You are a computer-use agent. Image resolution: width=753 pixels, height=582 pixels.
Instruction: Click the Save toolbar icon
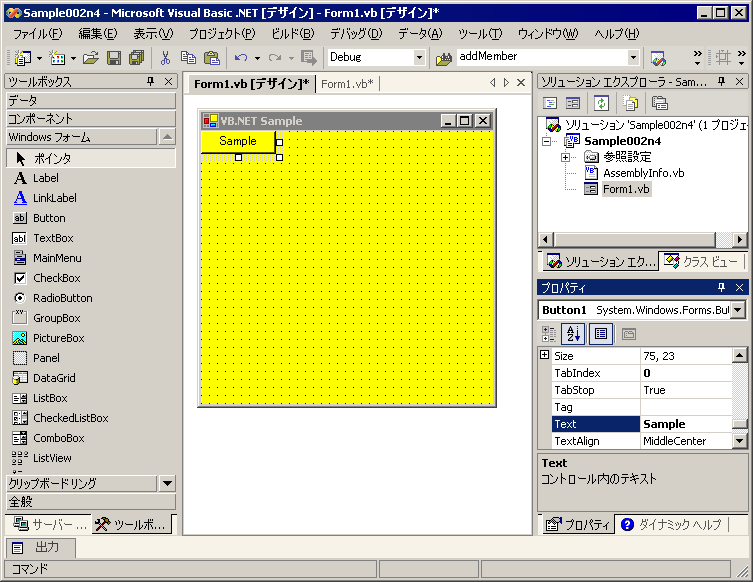pos(114,58)
